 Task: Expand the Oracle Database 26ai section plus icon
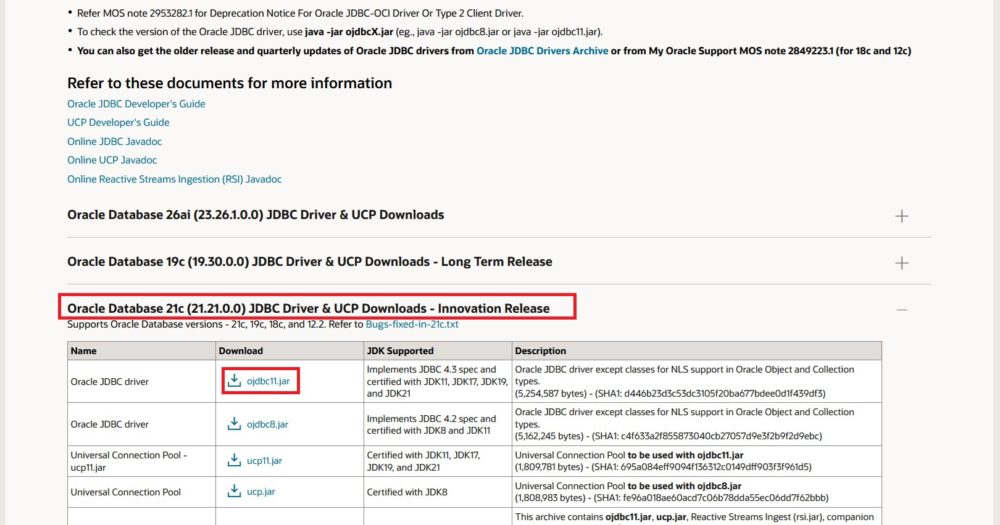(x=902, y=215)
